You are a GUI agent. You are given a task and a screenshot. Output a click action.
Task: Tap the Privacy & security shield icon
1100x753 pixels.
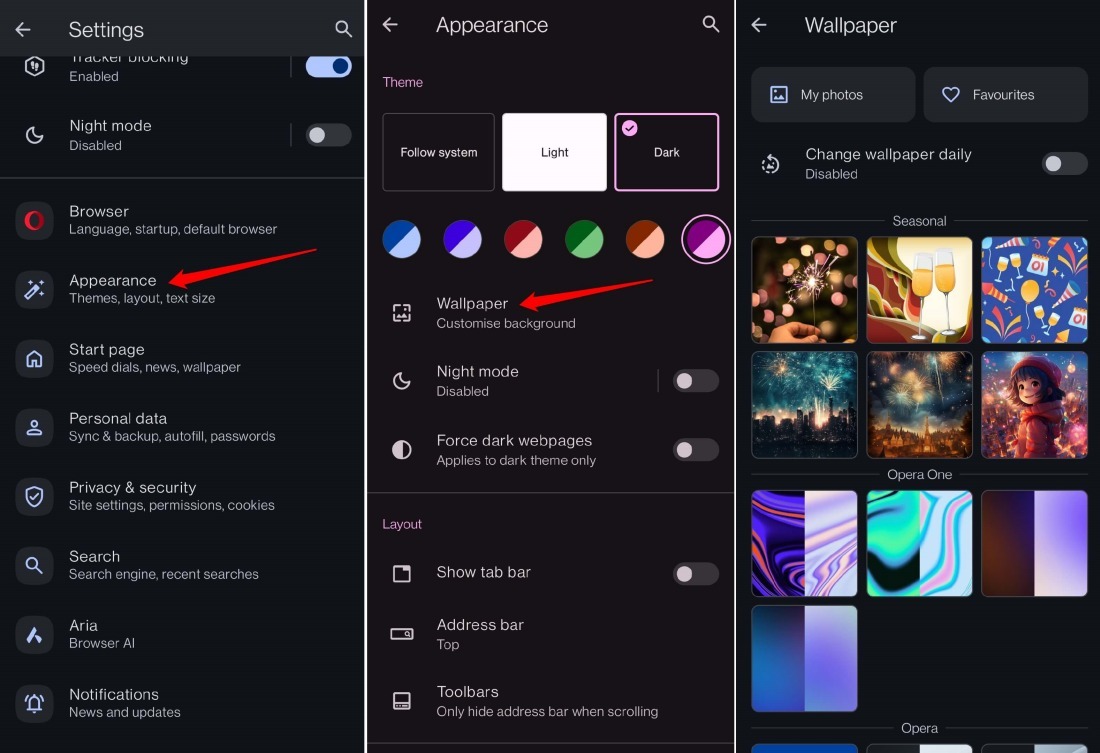click(x=34, y=496)
